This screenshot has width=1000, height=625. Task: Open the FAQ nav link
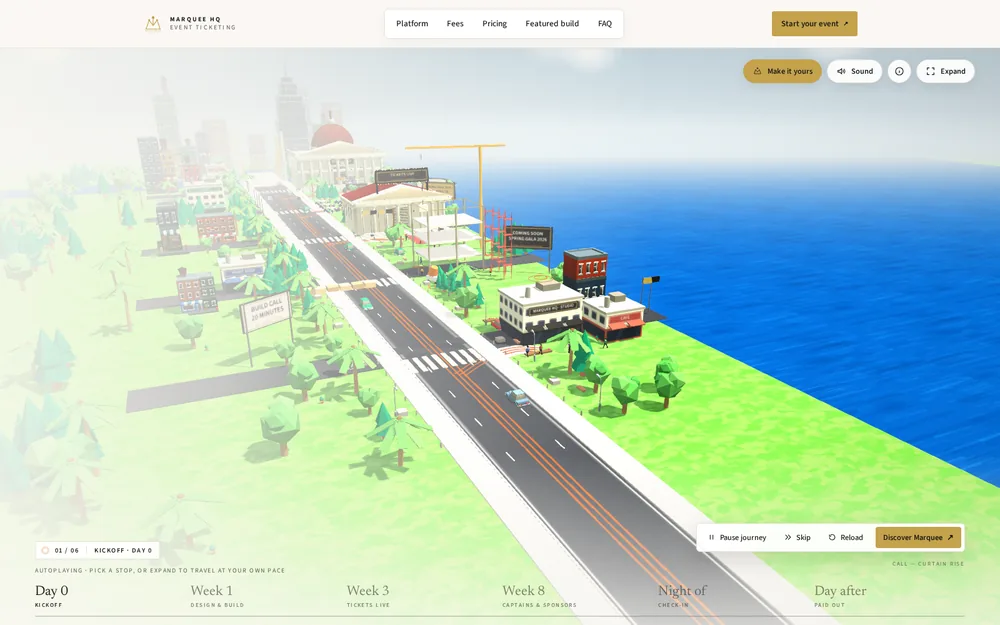click(605, 24)
